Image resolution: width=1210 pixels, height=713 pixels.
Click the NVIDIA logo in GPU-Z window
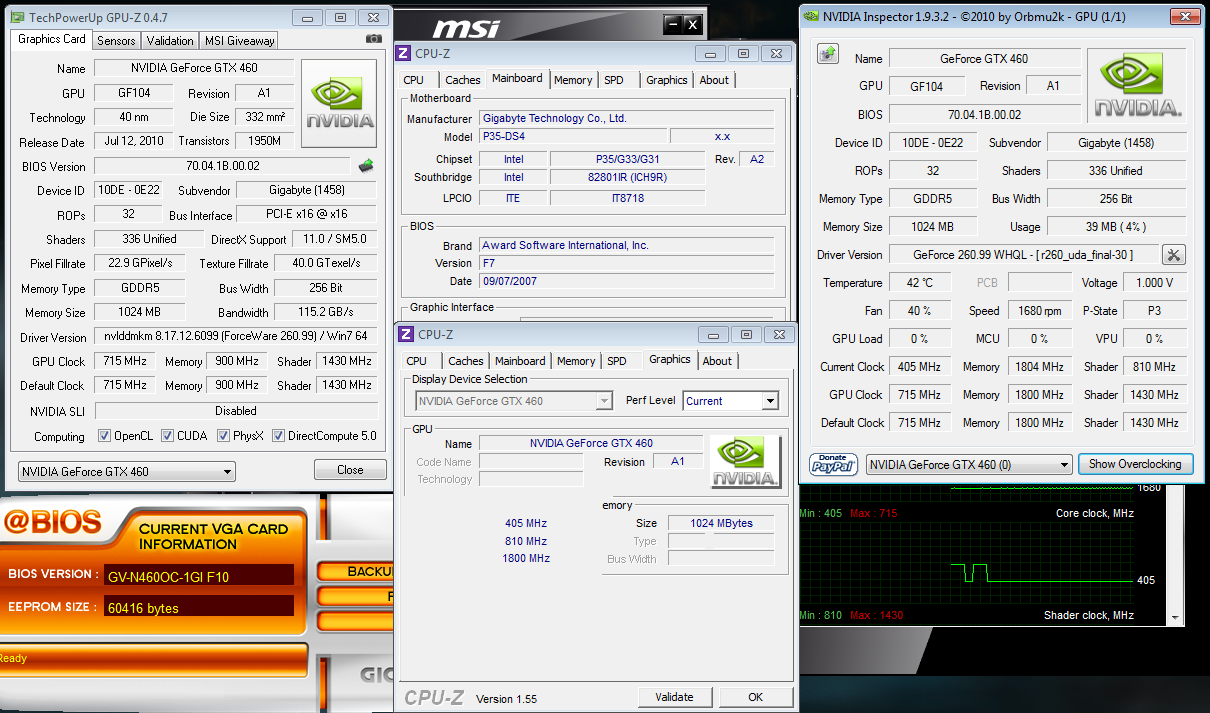click(x=340, y=104)
